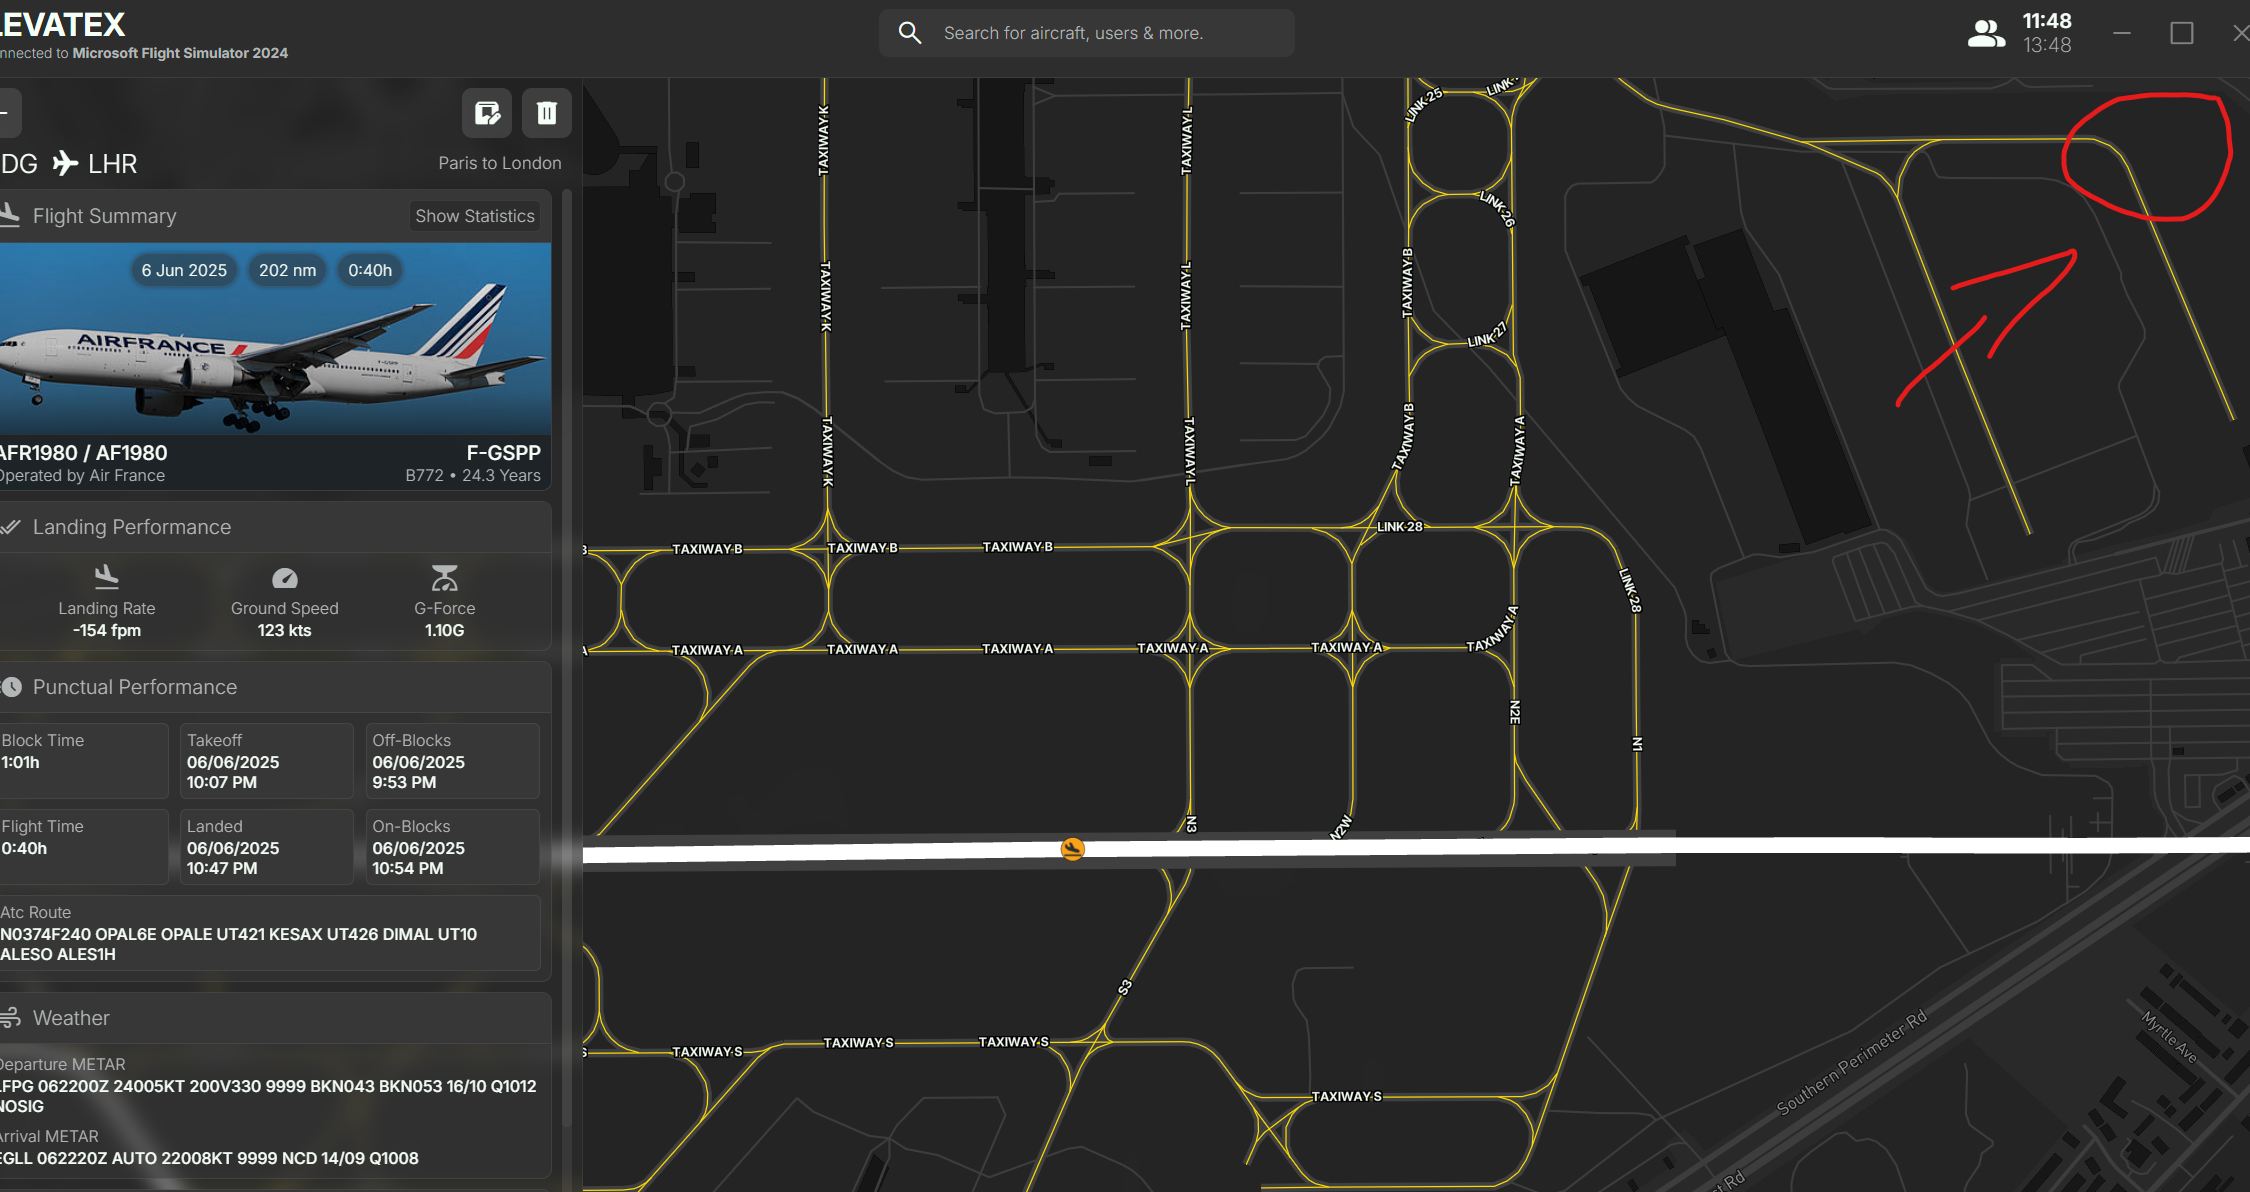Viewport: 2250px width, 1192px height.
Task: Click the edit flight note icon
Action: coord(487,113)
